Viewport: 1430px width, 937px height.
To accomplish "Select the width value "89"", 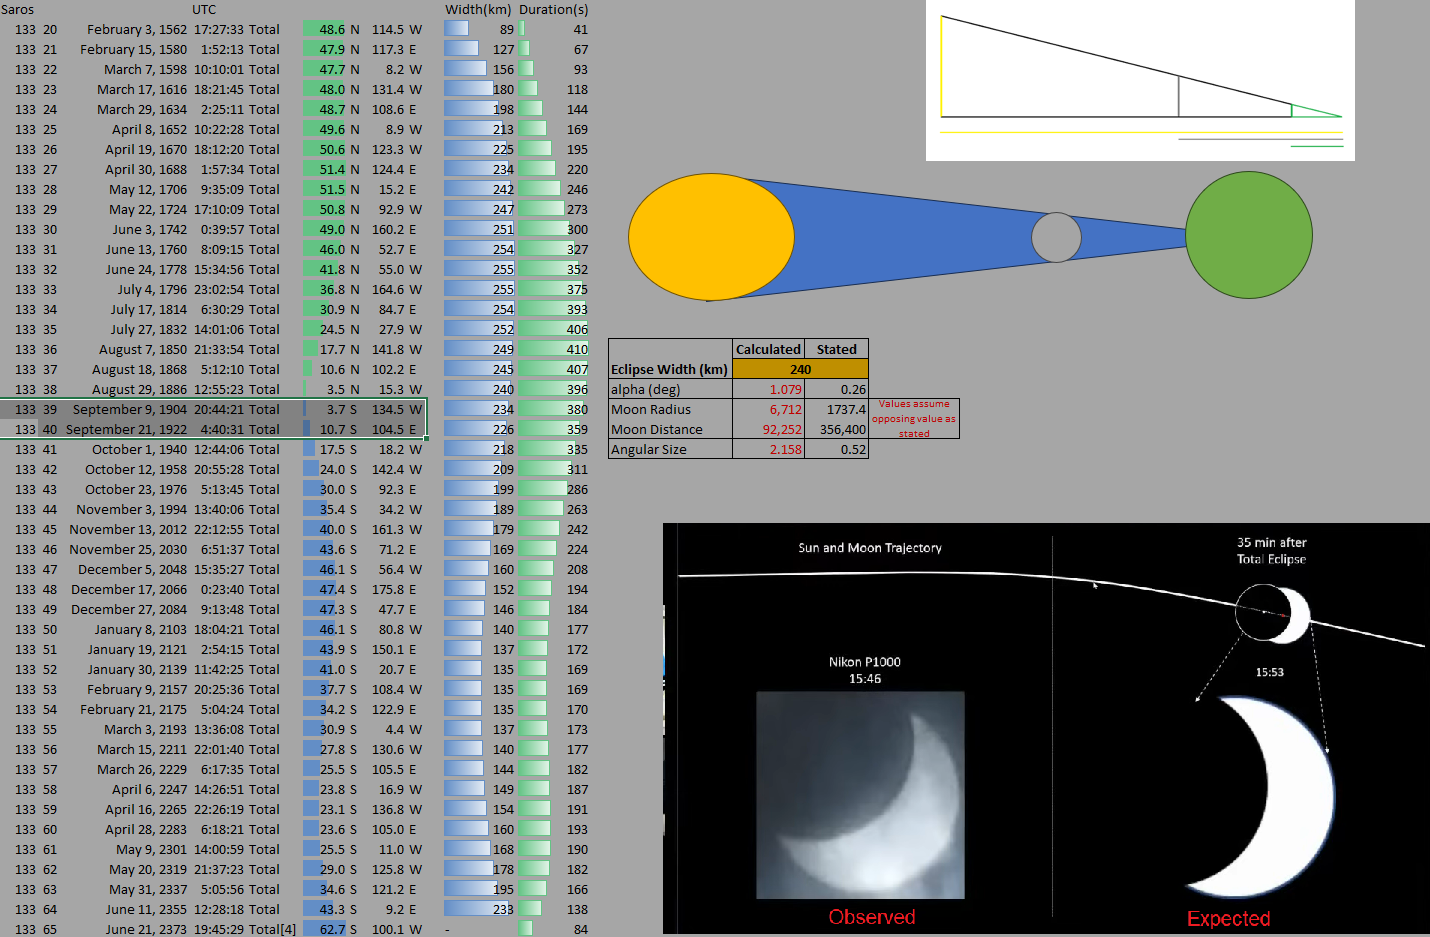I will [506, 29].
